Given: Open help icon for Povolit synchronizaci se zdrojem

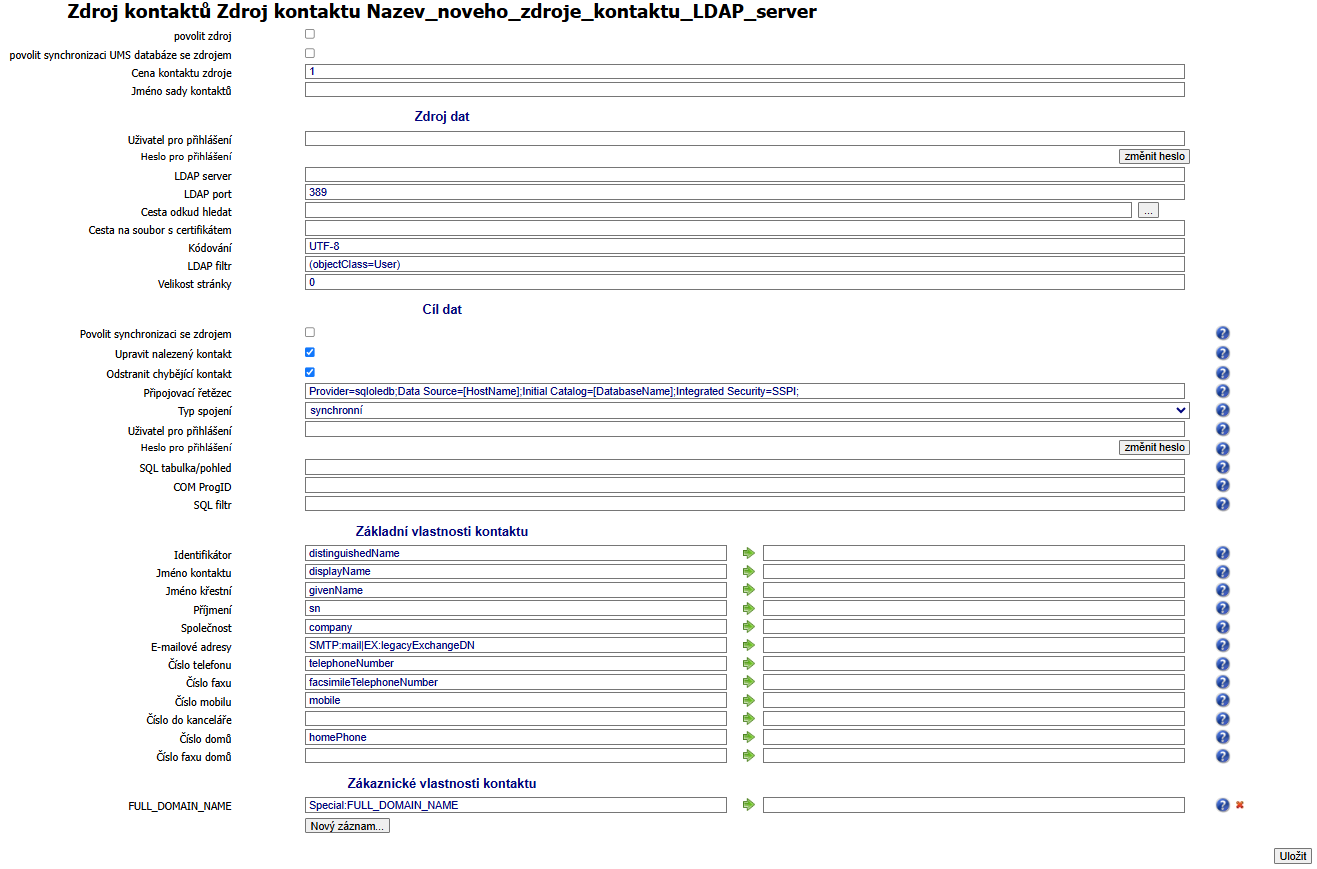Looking at the screenshot, I should point(1222,332).
